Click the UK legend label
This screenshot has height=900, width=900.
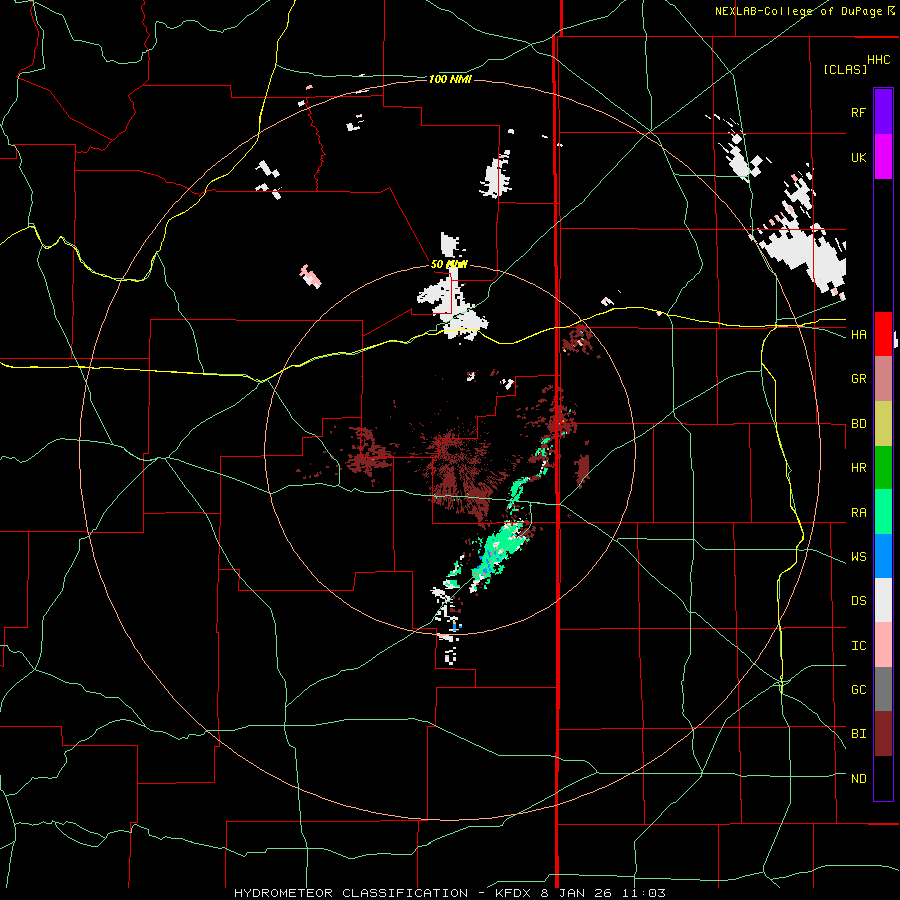(858, 157)
